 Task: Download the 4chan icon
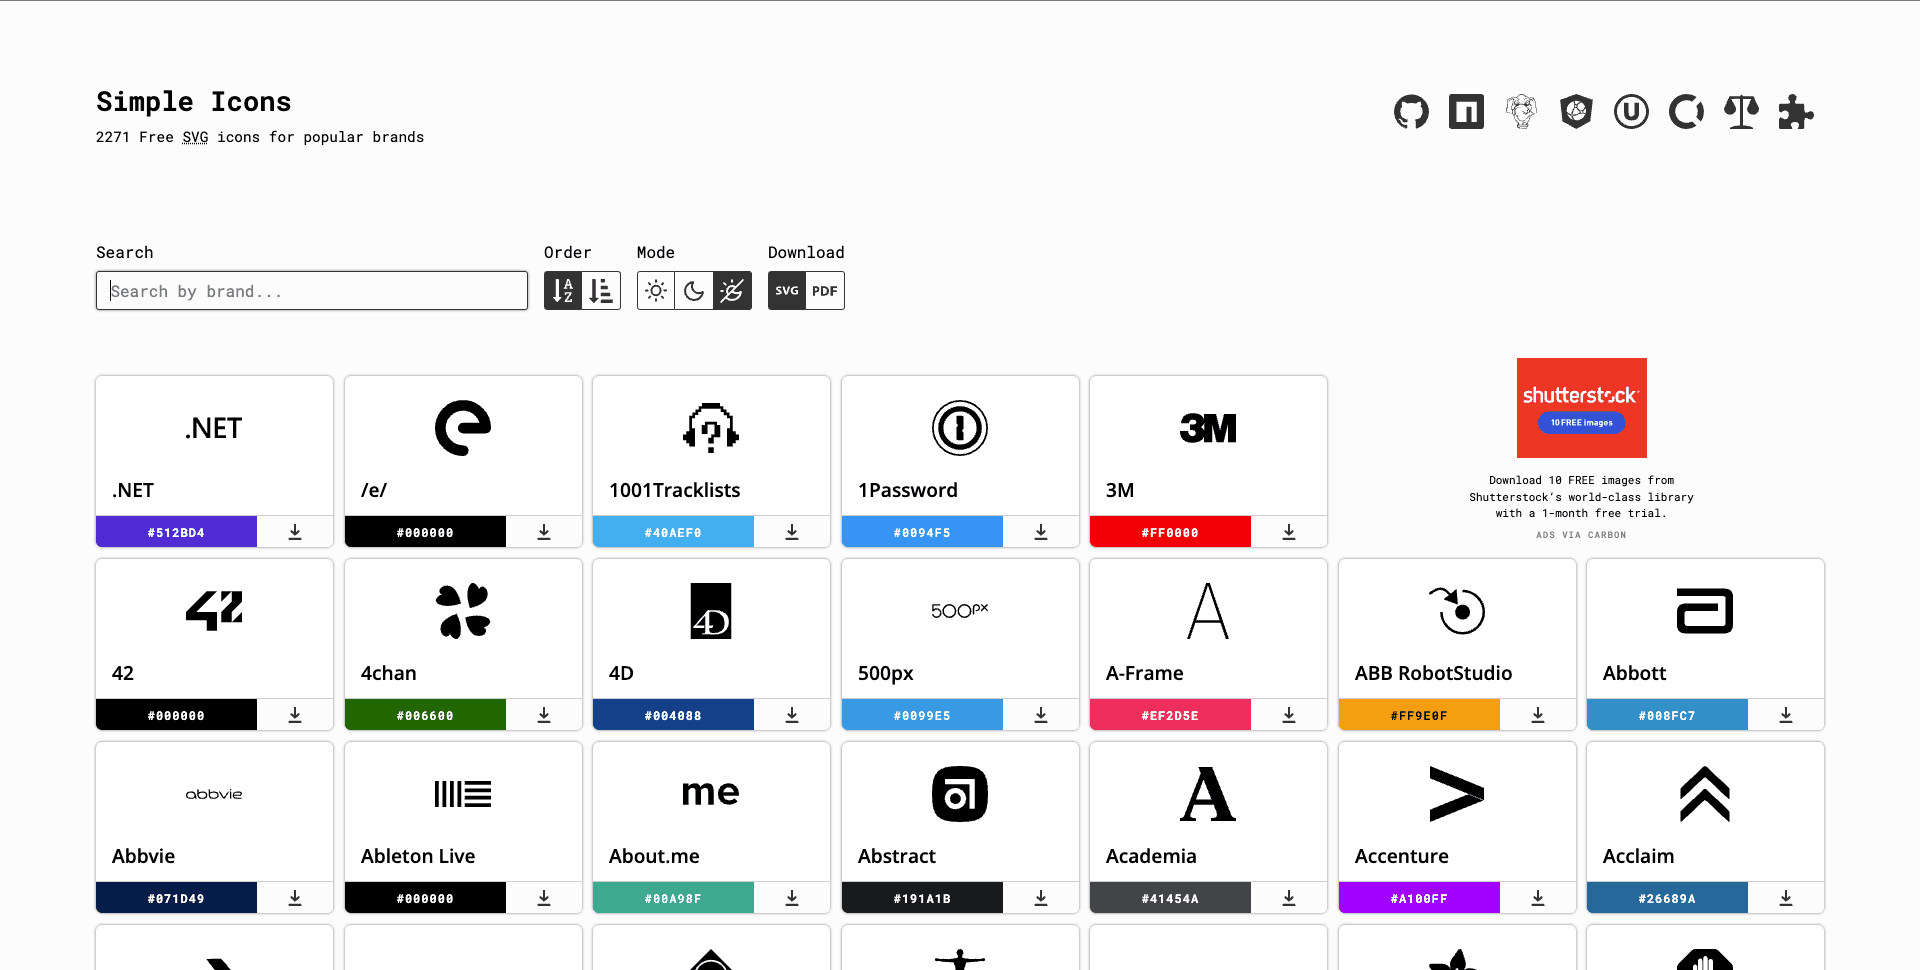(x=544, y=715)
